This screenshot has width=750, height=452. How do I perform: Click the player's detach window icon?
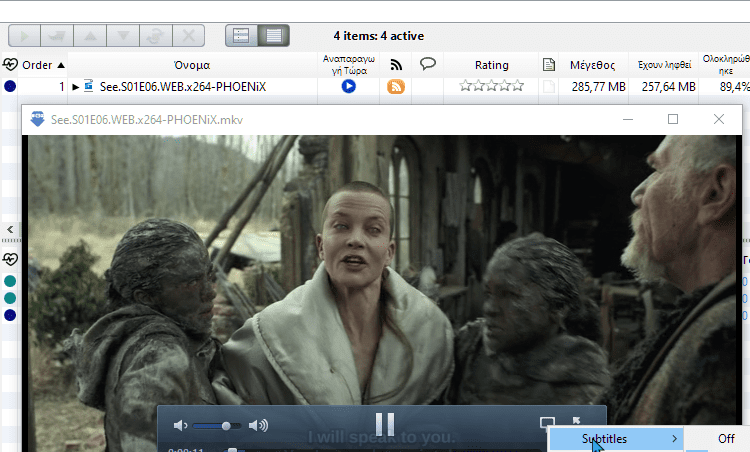point(547,422)
